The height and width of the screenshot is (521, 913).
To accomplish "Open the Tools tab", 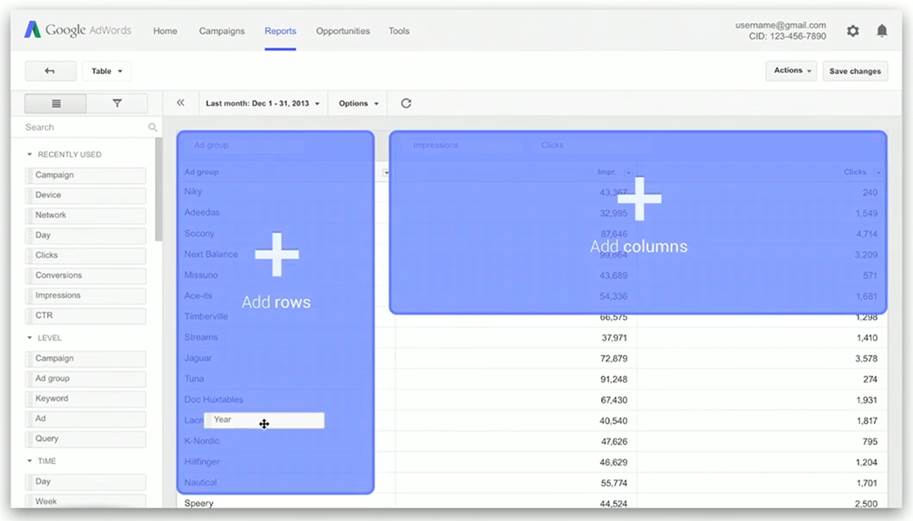I will click(x=399, y=31).
